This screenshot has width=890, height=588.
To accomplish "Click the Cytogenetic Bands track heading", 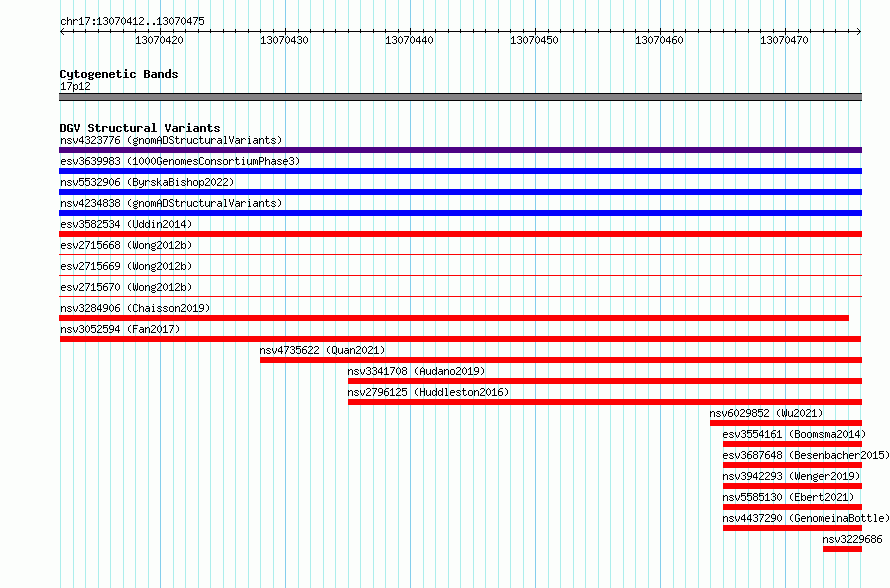I will [x=119, y=74].
